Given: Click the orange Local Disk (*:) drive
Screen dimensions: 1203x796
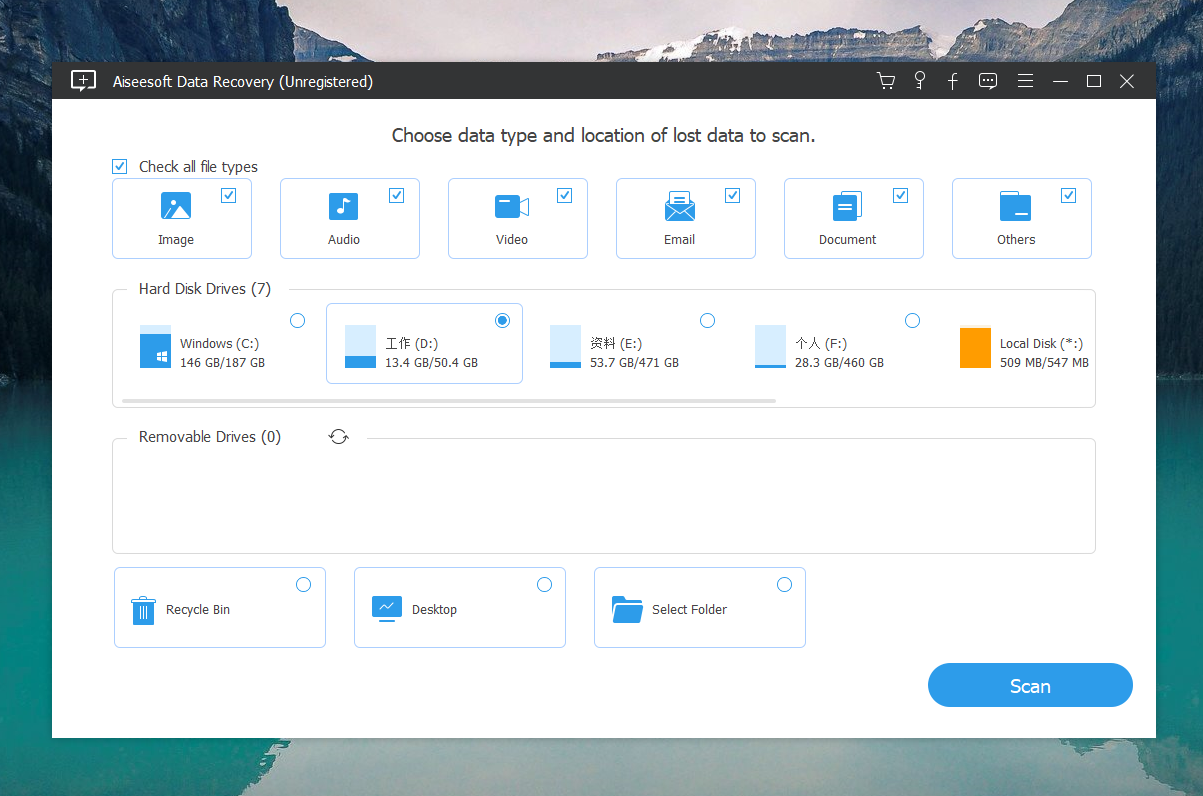Looking at the screenshot, I should (975, 348).
